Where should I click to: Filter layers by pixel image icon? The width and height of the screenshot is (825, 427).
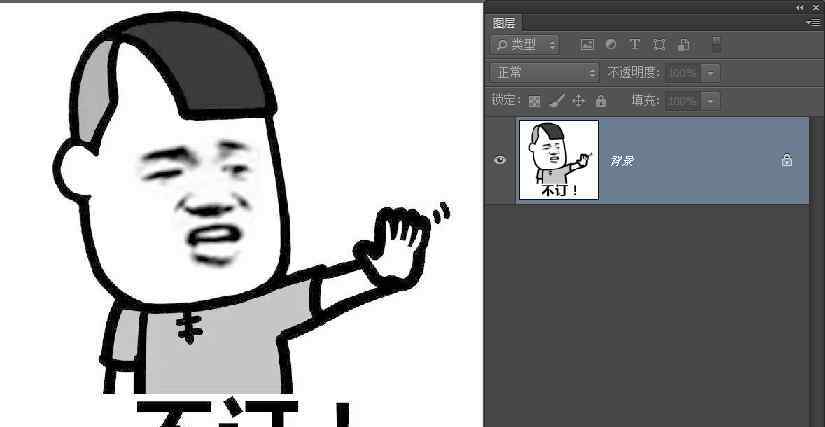tap(587, 45)
